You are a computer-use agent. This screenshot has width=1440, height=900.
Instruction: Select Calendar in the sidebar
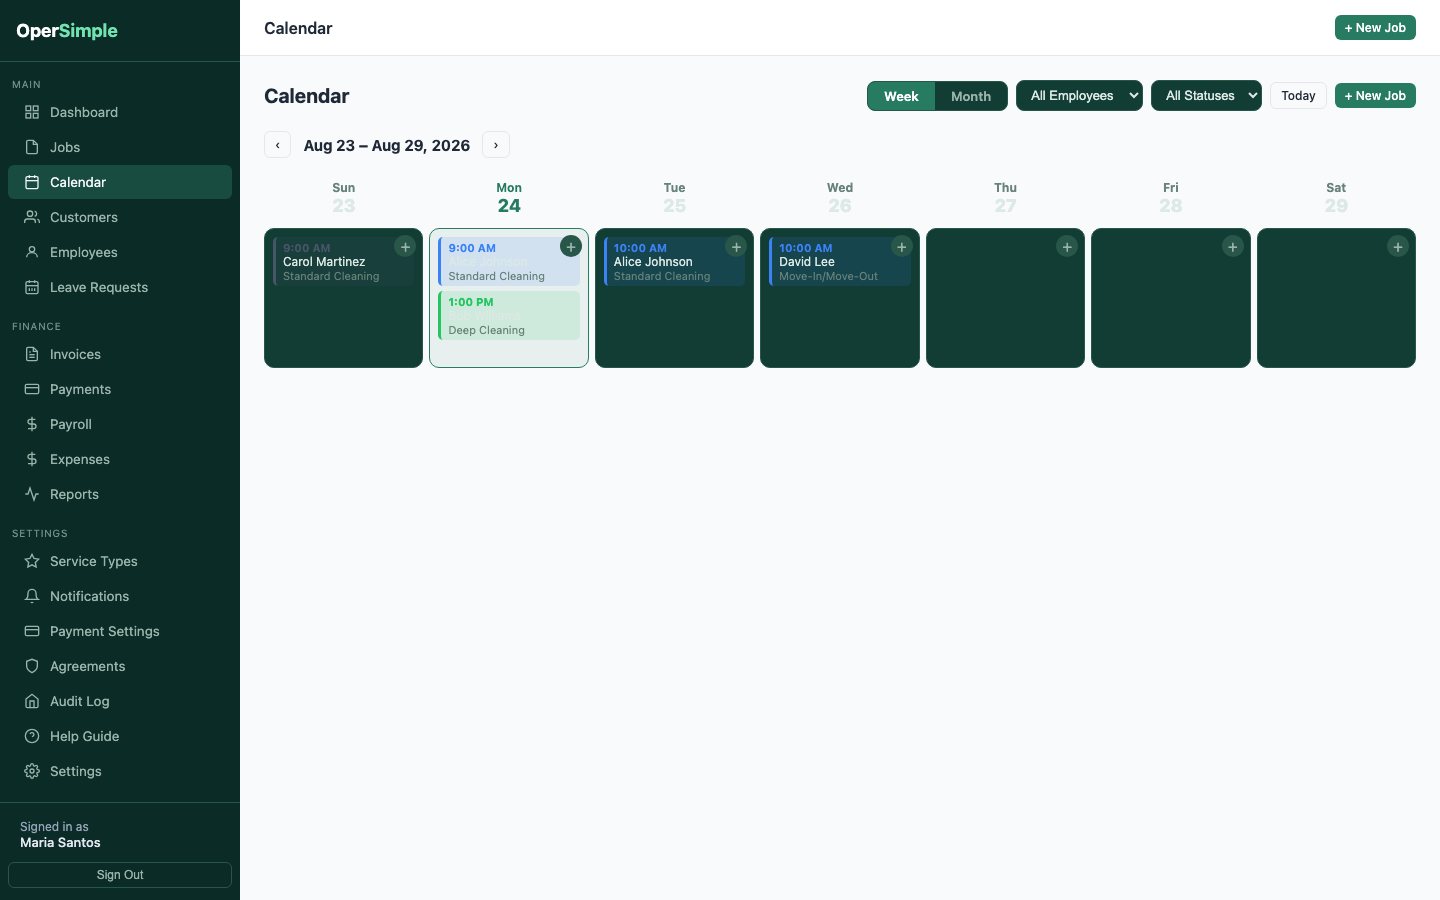120,182
